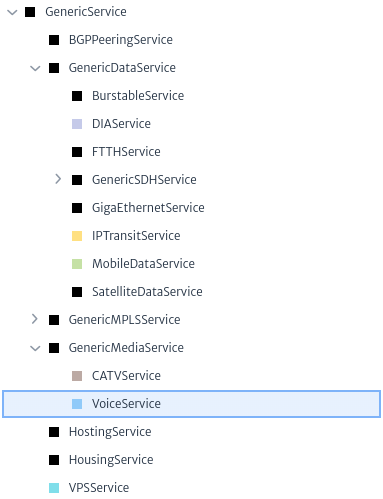Collapse the GenericService root node
The height and width of the screenshot is (499, 383).
[12, 12]
